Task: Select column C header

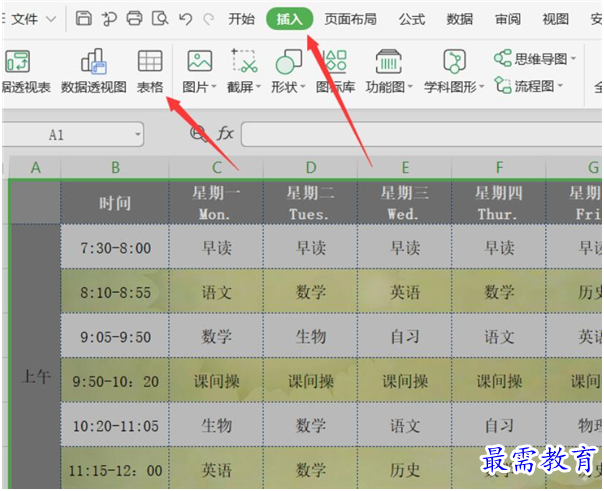Action: pos(216,168)
